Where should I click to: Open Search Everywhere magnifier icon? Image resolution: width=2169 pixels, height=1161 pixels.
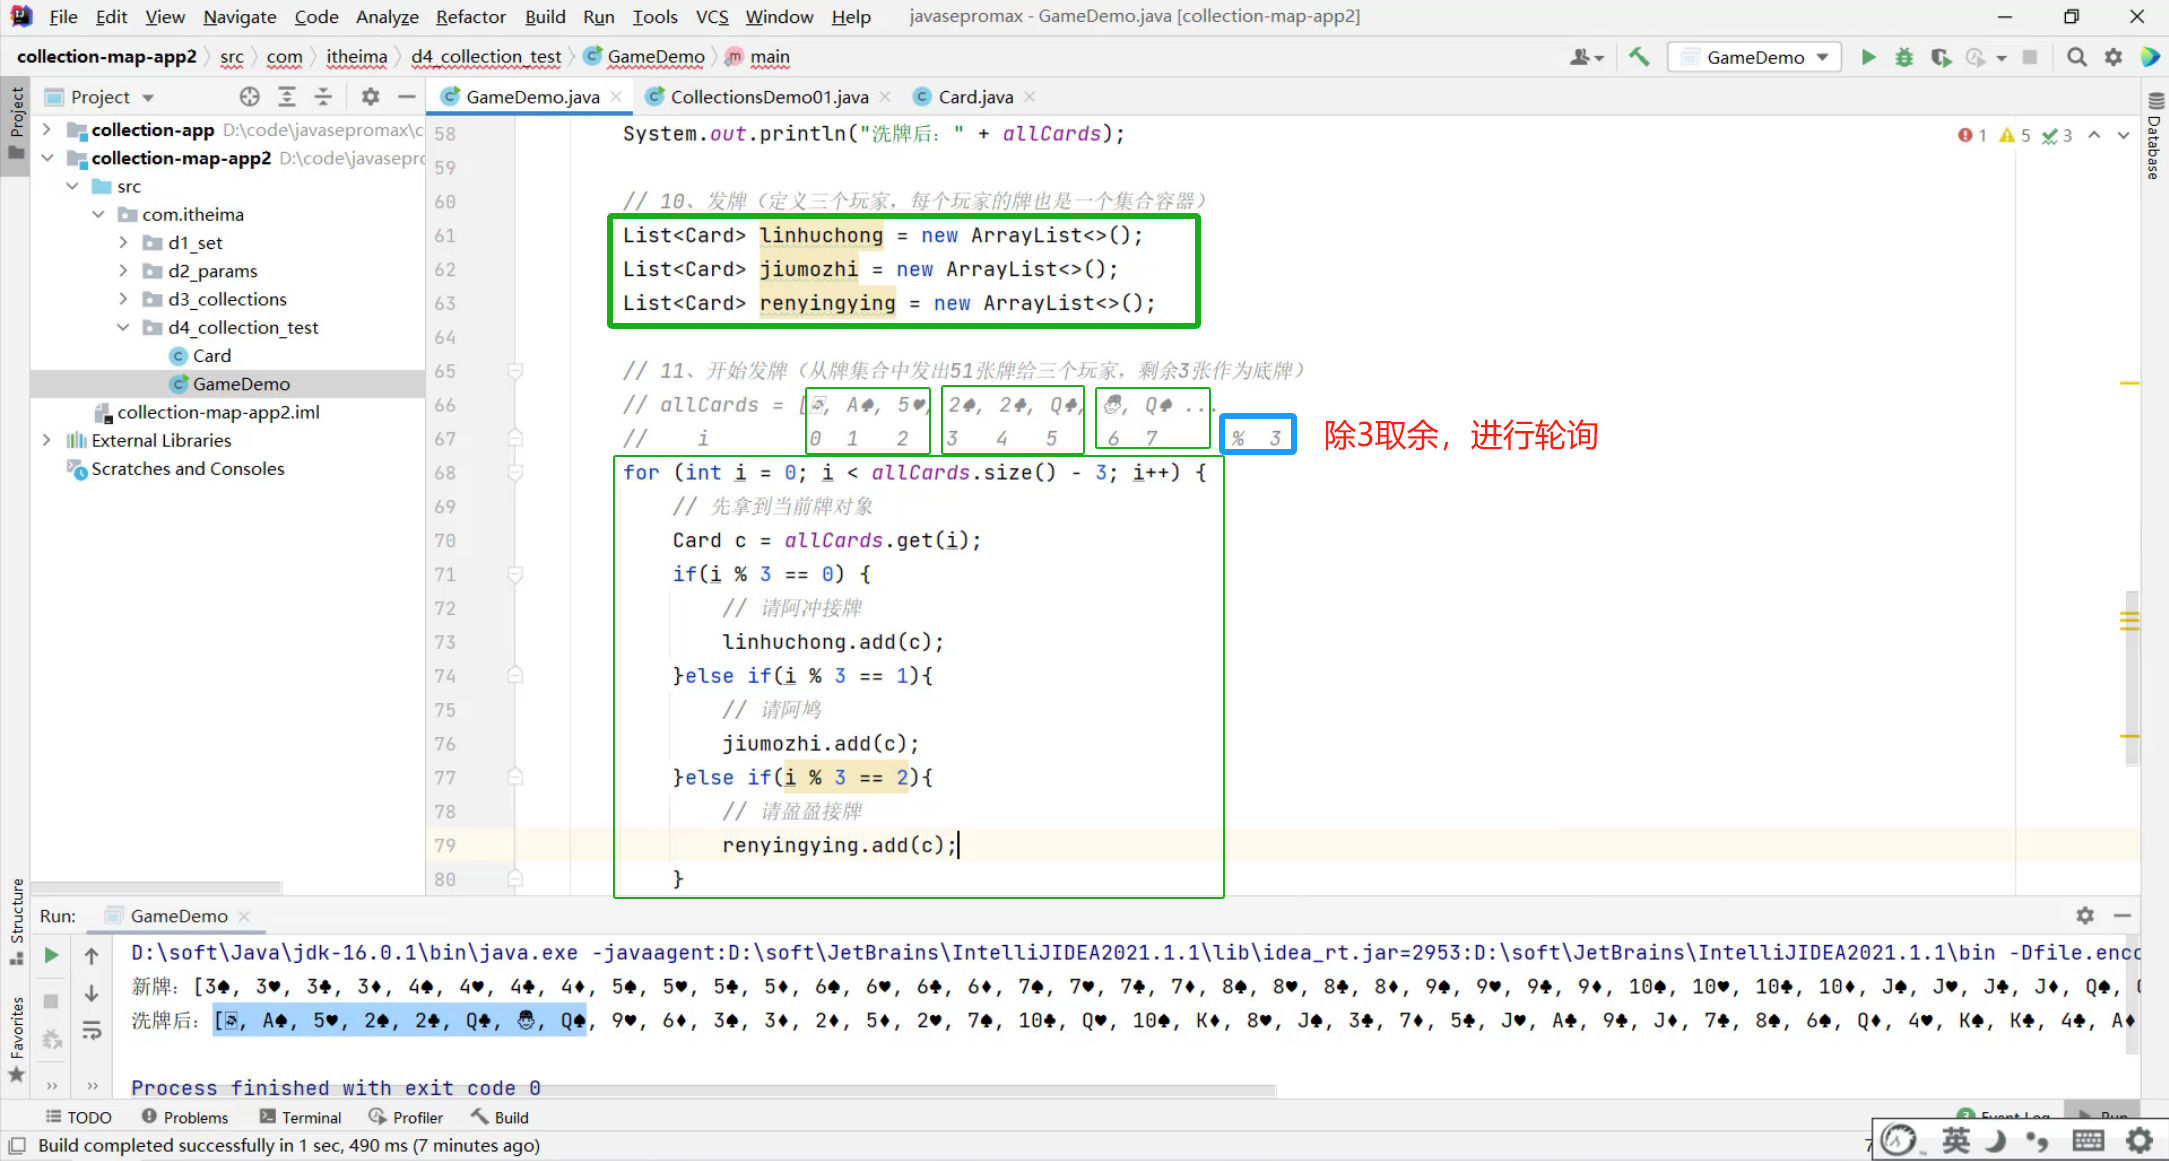click(2076, 57)
